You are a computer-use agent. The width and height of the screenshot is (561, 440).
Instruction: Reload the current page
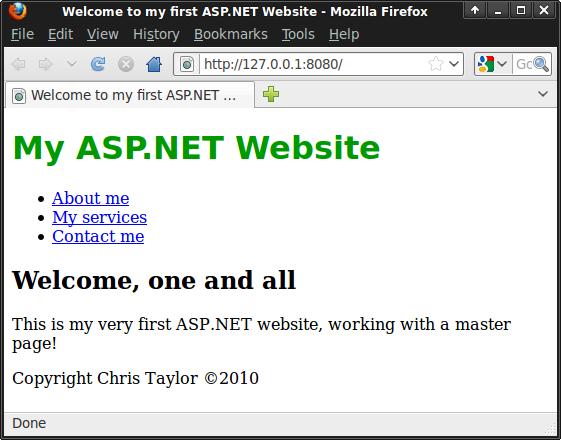(98, 64)
